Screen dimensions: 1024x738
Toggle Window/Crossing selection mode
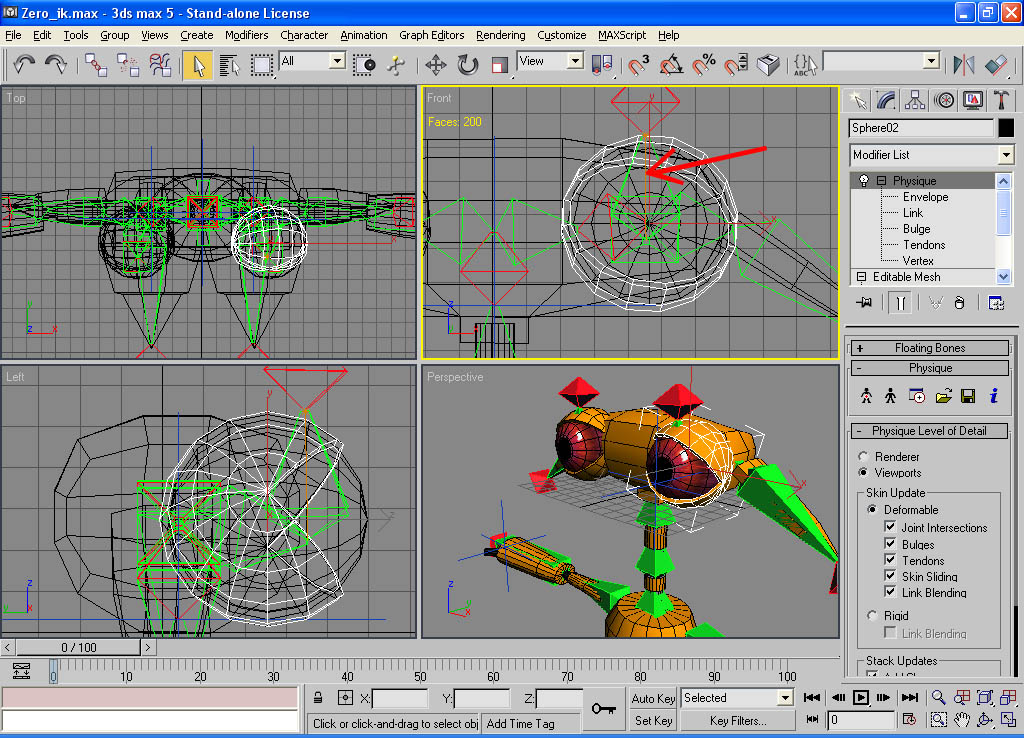tap(364, 65)
